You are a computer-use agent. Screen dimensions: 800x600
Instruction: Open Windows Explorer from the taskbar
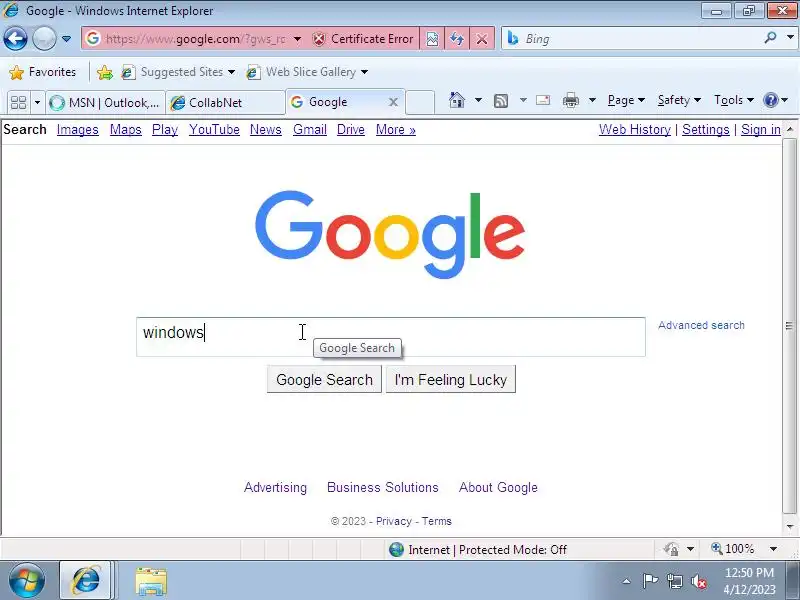point(151,581)
